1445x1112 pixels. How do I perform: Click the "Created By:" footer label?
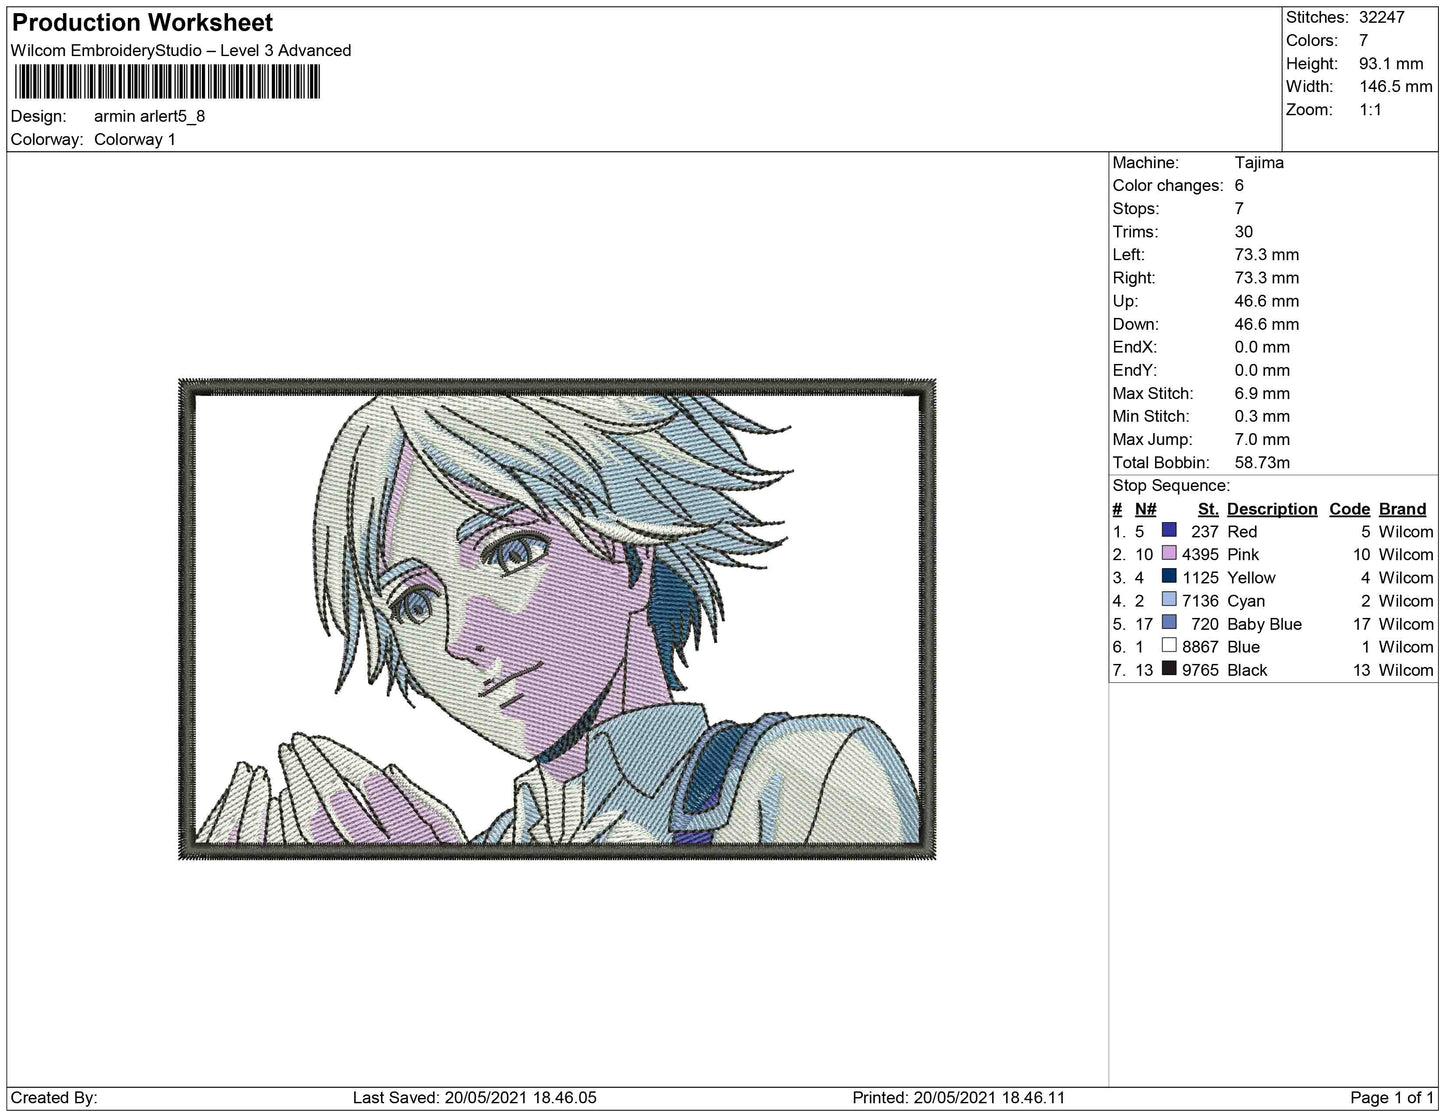(54, 1097)
